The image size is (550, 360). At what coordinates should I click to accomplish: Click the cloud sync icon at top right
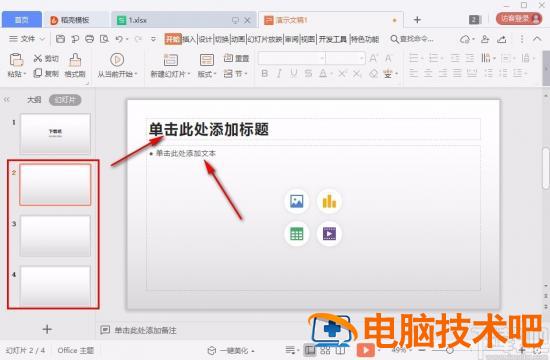click(x=465, y=39)
